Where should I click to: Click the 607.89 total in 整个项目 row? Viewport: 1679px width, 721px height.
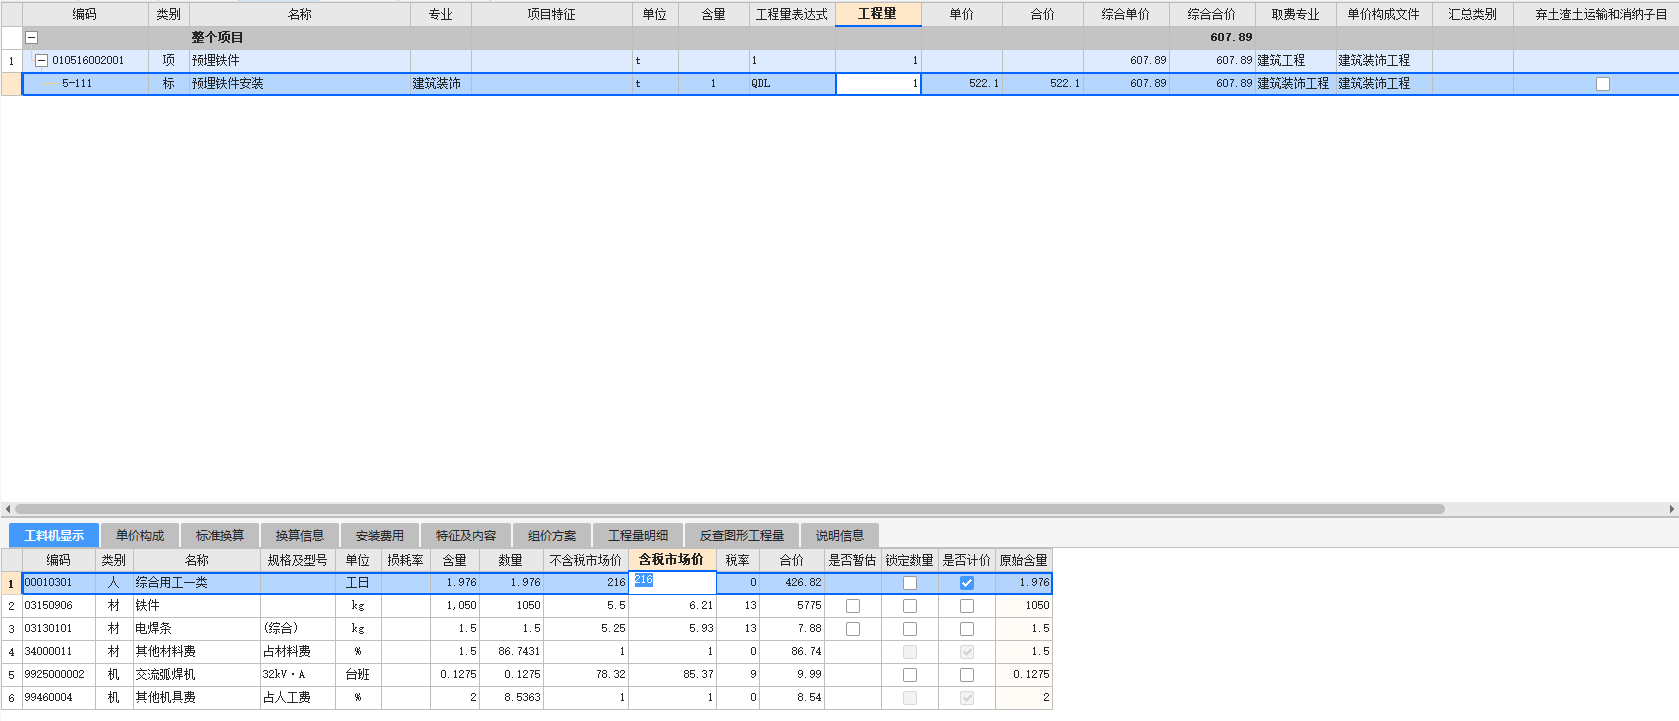[x=1231, y=37]
